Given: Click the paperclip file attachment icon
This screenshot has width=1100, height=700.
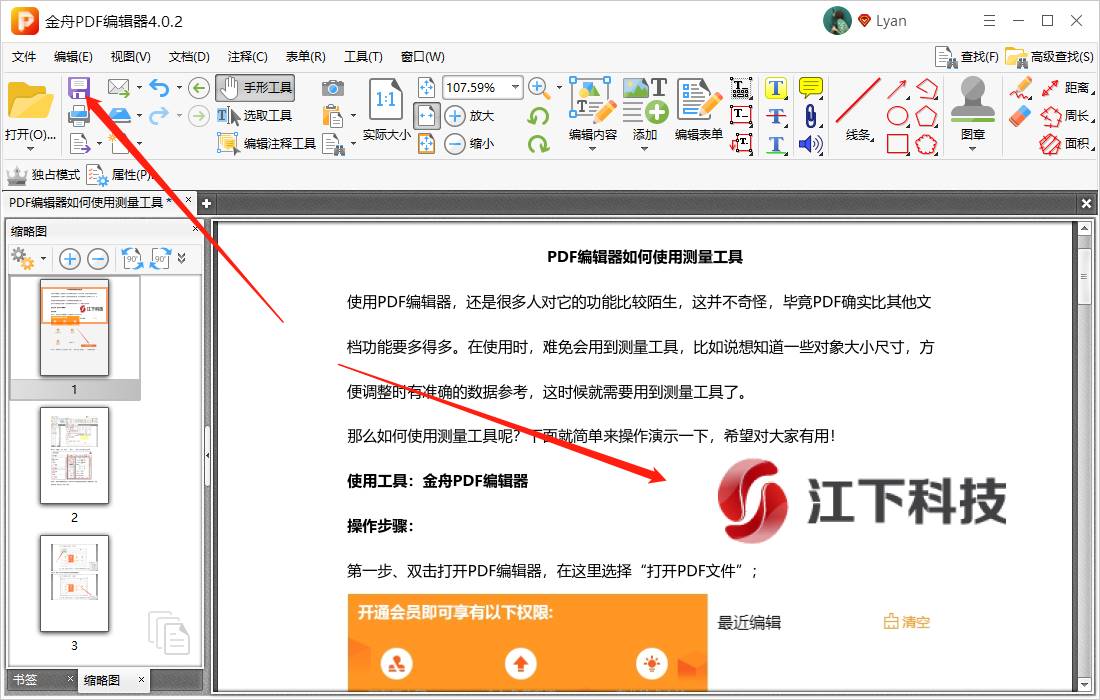Looking at the screenshot, I should coord(811,116).
